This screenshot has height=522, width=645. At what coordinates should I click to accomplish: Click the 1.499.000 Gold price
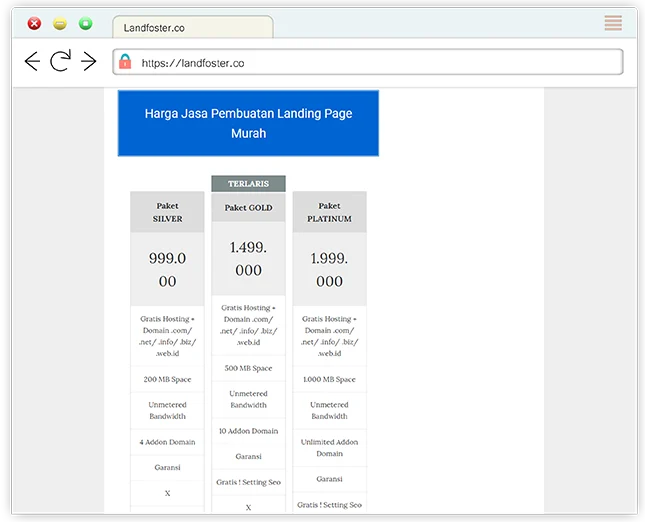click(x=248, y=258)
